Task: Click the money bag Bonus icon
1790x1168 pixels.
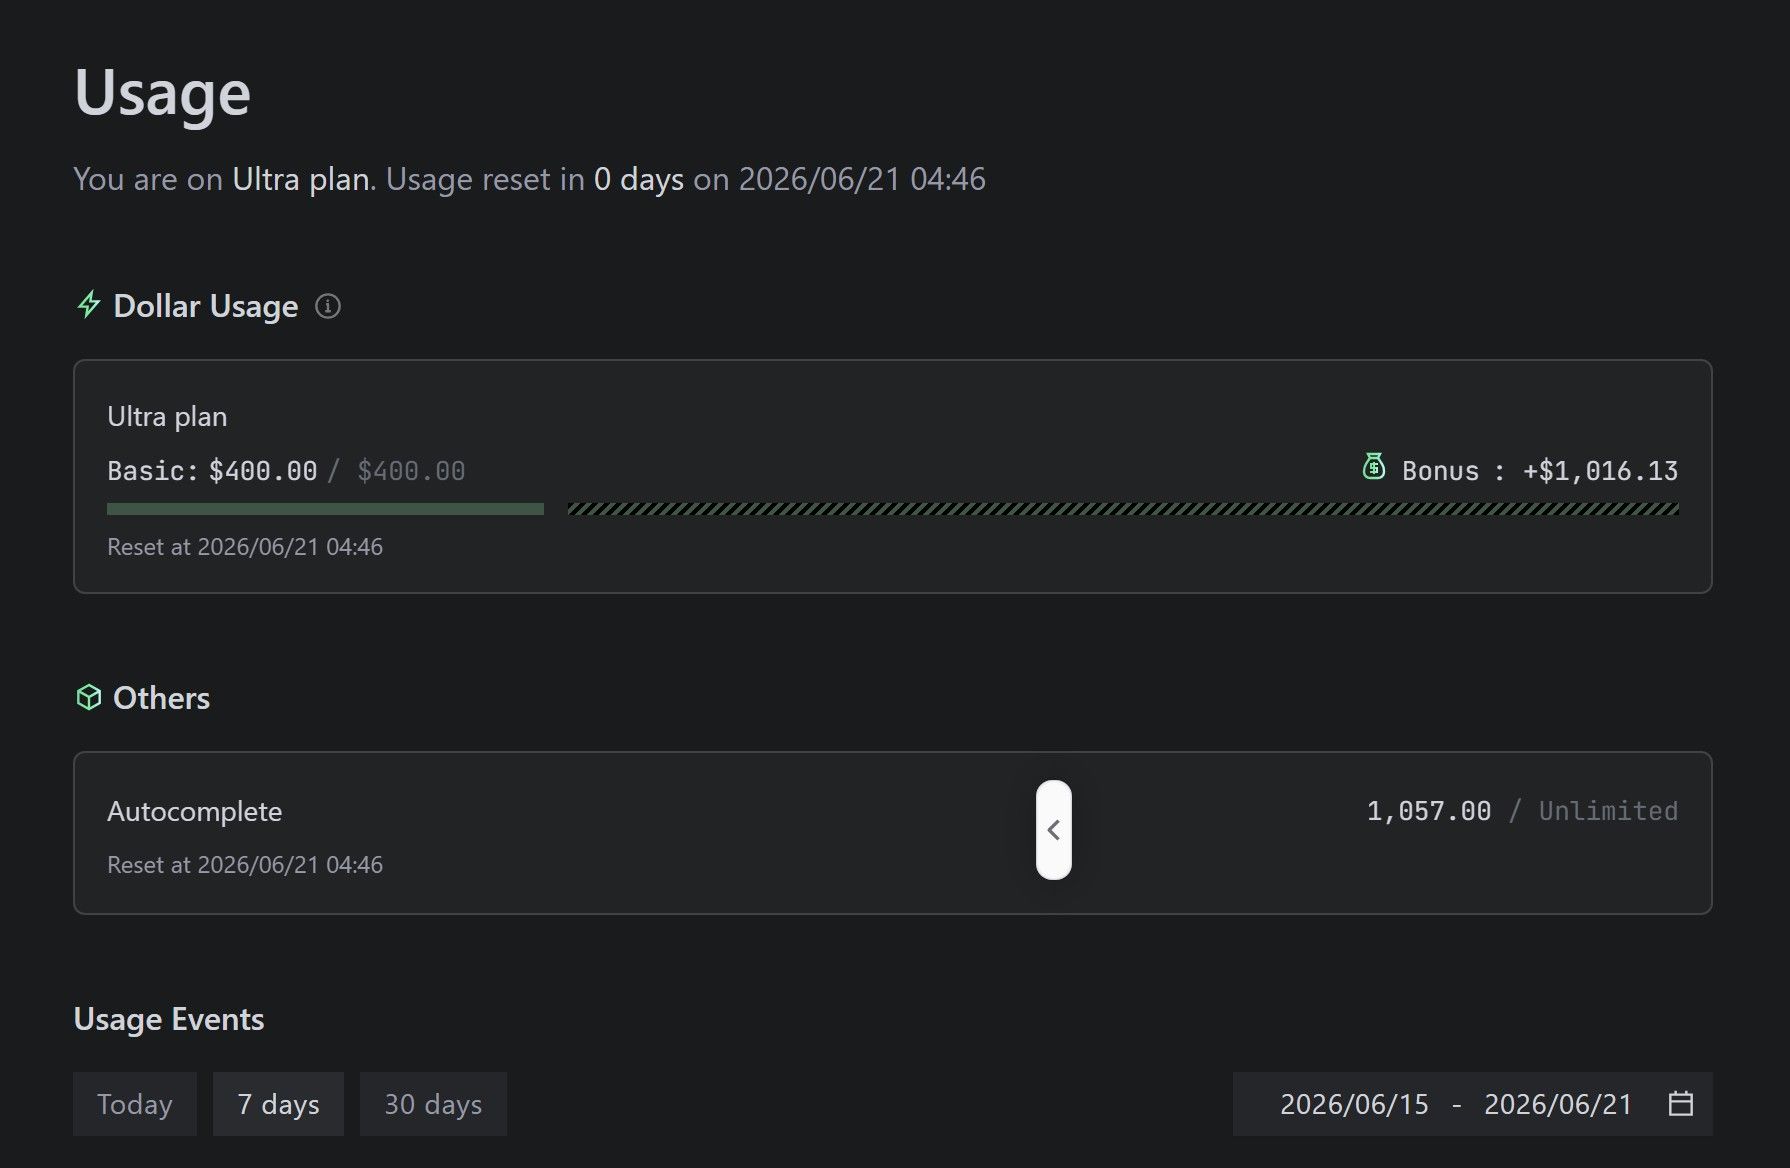Action: pyautogui.click(x=1374, y=466)
